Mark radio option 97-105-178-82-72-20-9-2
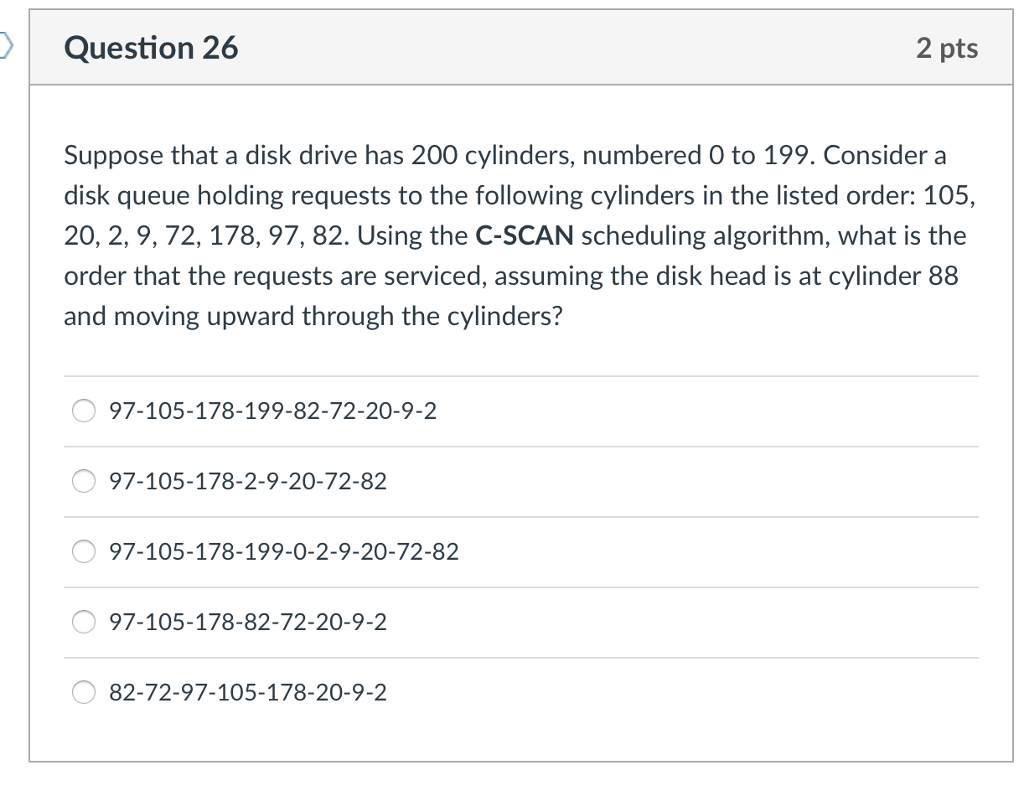 click(84, 622)
